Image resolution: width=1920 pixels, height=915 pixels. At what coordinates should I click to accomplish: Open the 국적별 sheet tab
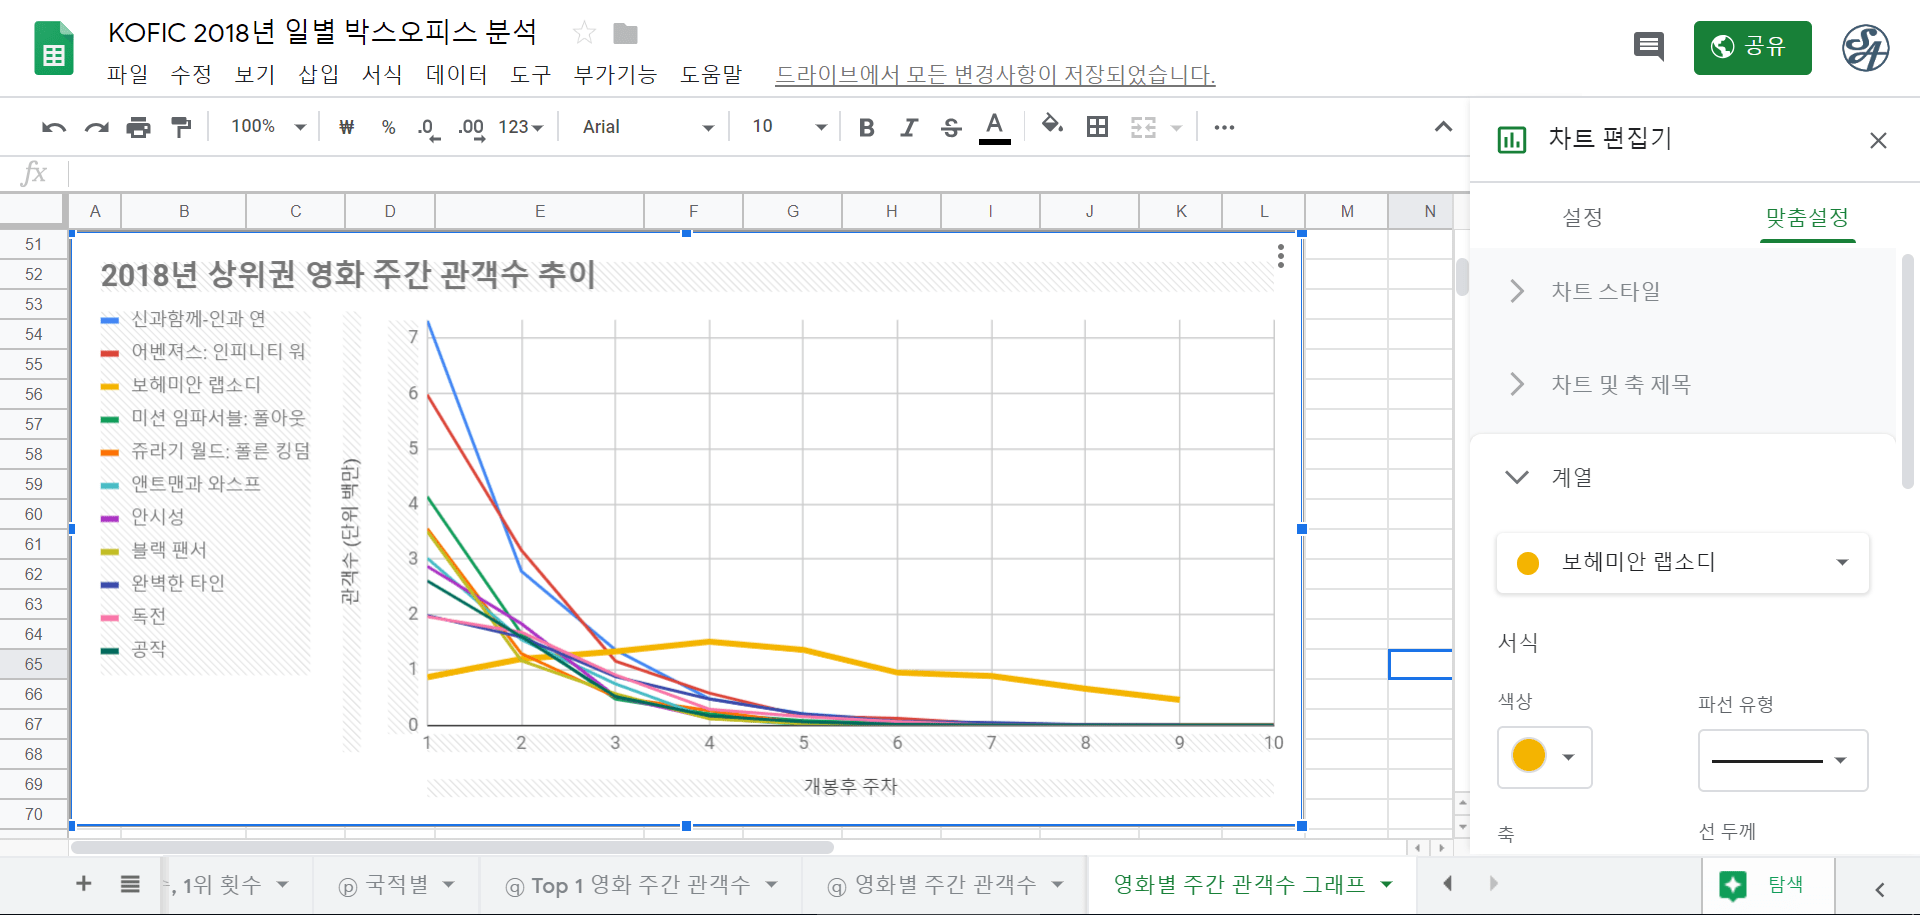[397, 884]
